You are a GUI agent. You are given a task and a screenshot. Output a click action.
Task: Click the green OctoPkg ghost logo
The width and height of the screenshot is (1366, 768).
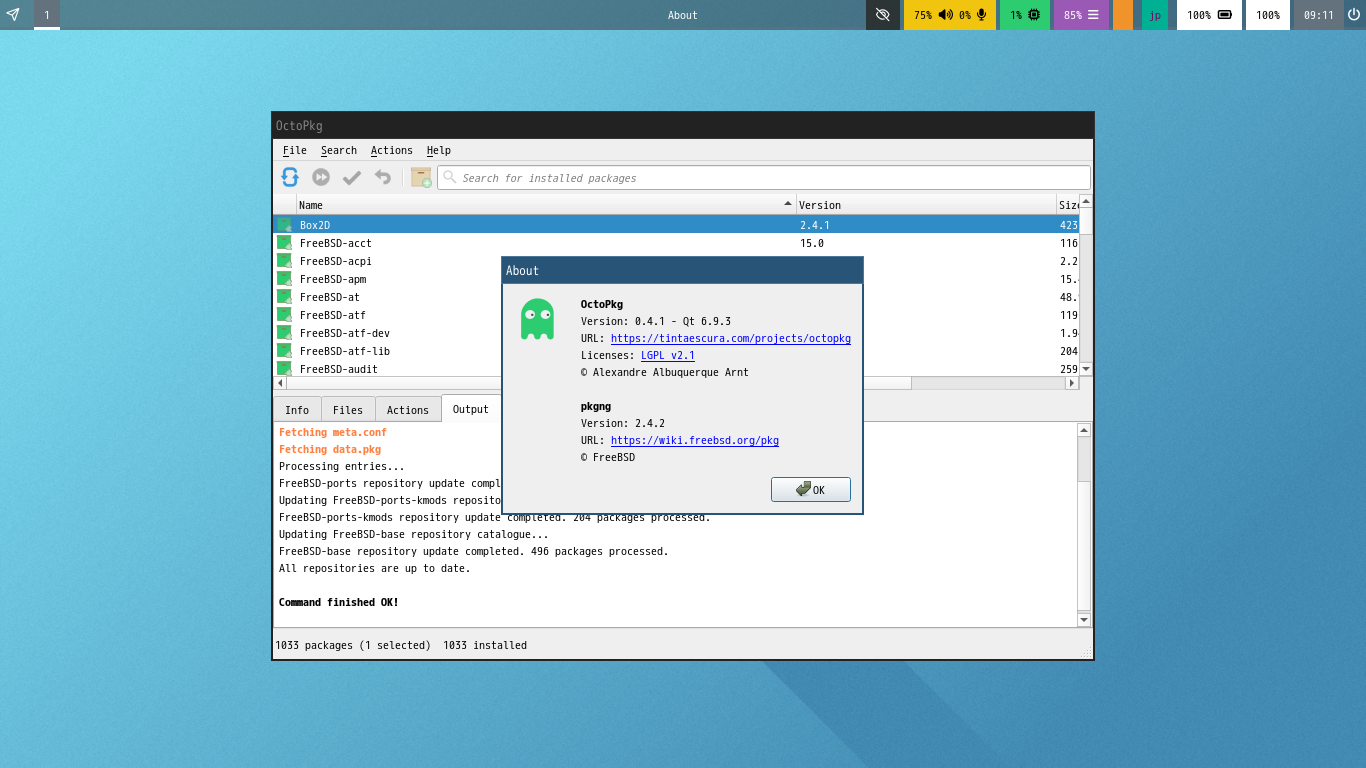click(537, 319)
